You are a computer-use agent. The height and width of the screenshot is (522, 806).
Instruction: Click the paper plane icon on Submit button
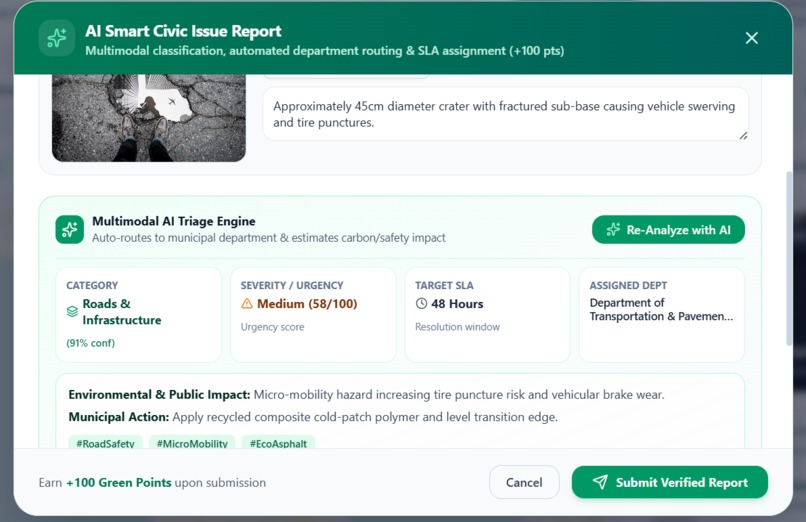pos(600,482)
